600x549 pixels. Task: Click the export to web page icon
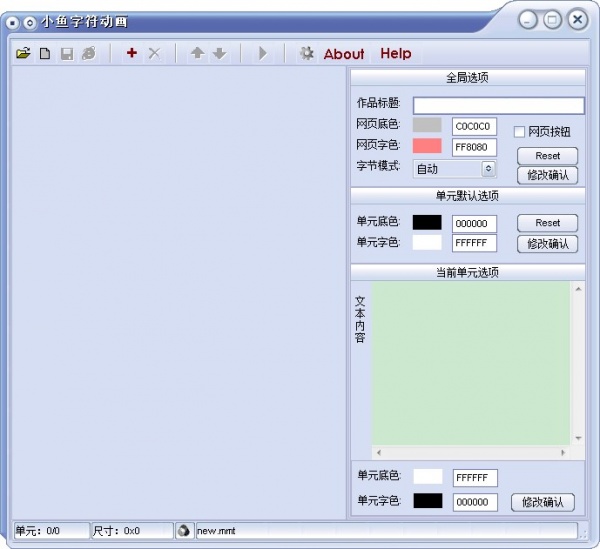(89, 54)
